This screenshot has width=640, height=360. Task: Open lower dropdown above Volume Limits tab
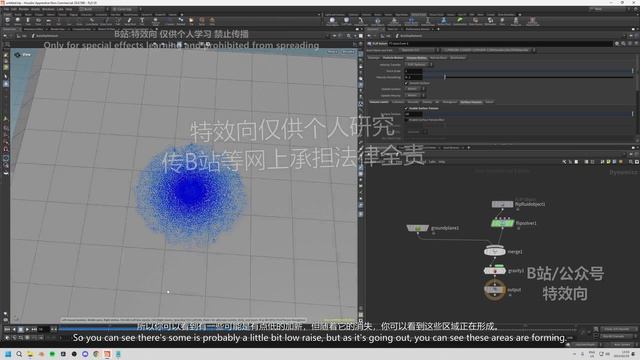coord(415,96)
